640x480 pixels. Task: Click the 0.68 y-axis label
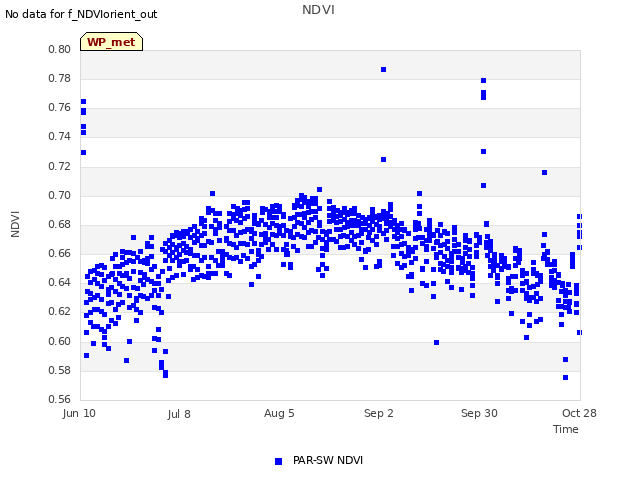(x=59, y=224)
